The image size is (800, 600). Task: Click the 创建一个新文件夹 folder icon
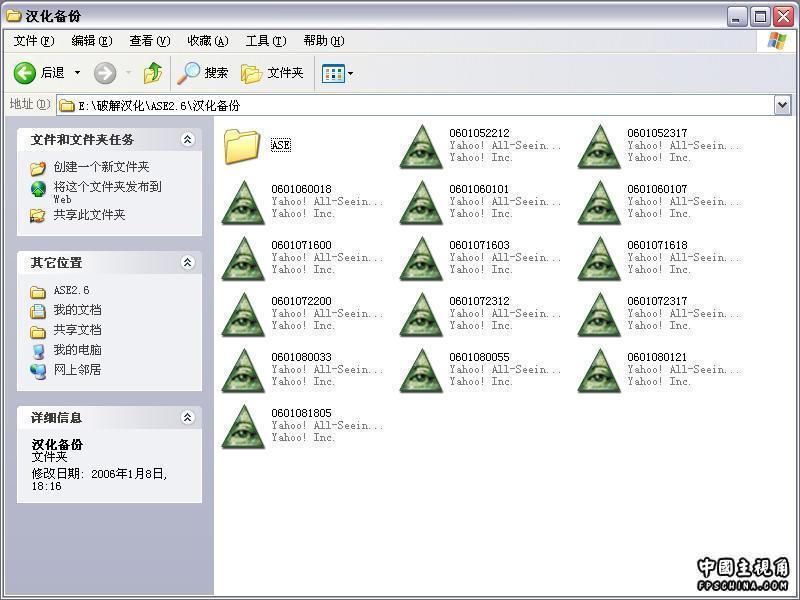pyautogui.click(x=38, y=168)
